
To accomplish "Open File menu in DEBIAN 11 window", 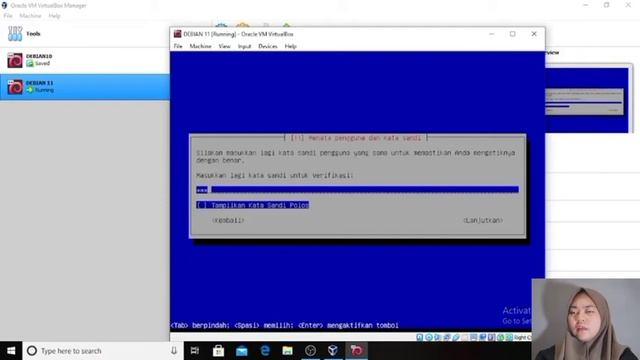I will [x=178, y=46].
